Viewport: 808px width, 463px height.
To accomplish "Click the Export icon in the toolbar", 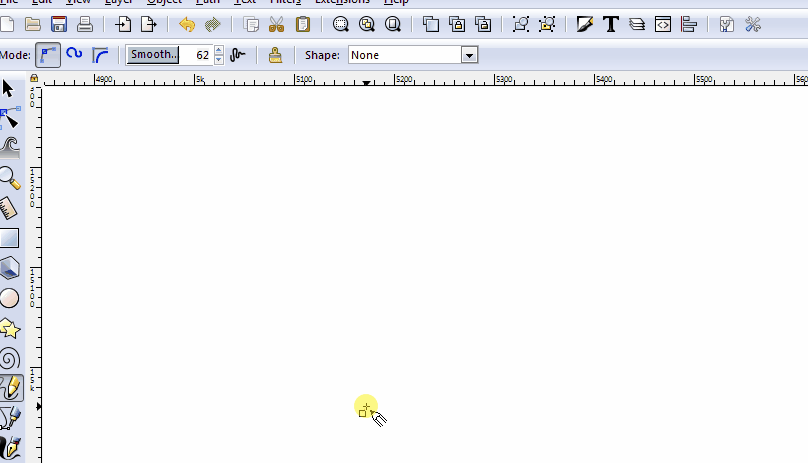I will coord(148,24).
